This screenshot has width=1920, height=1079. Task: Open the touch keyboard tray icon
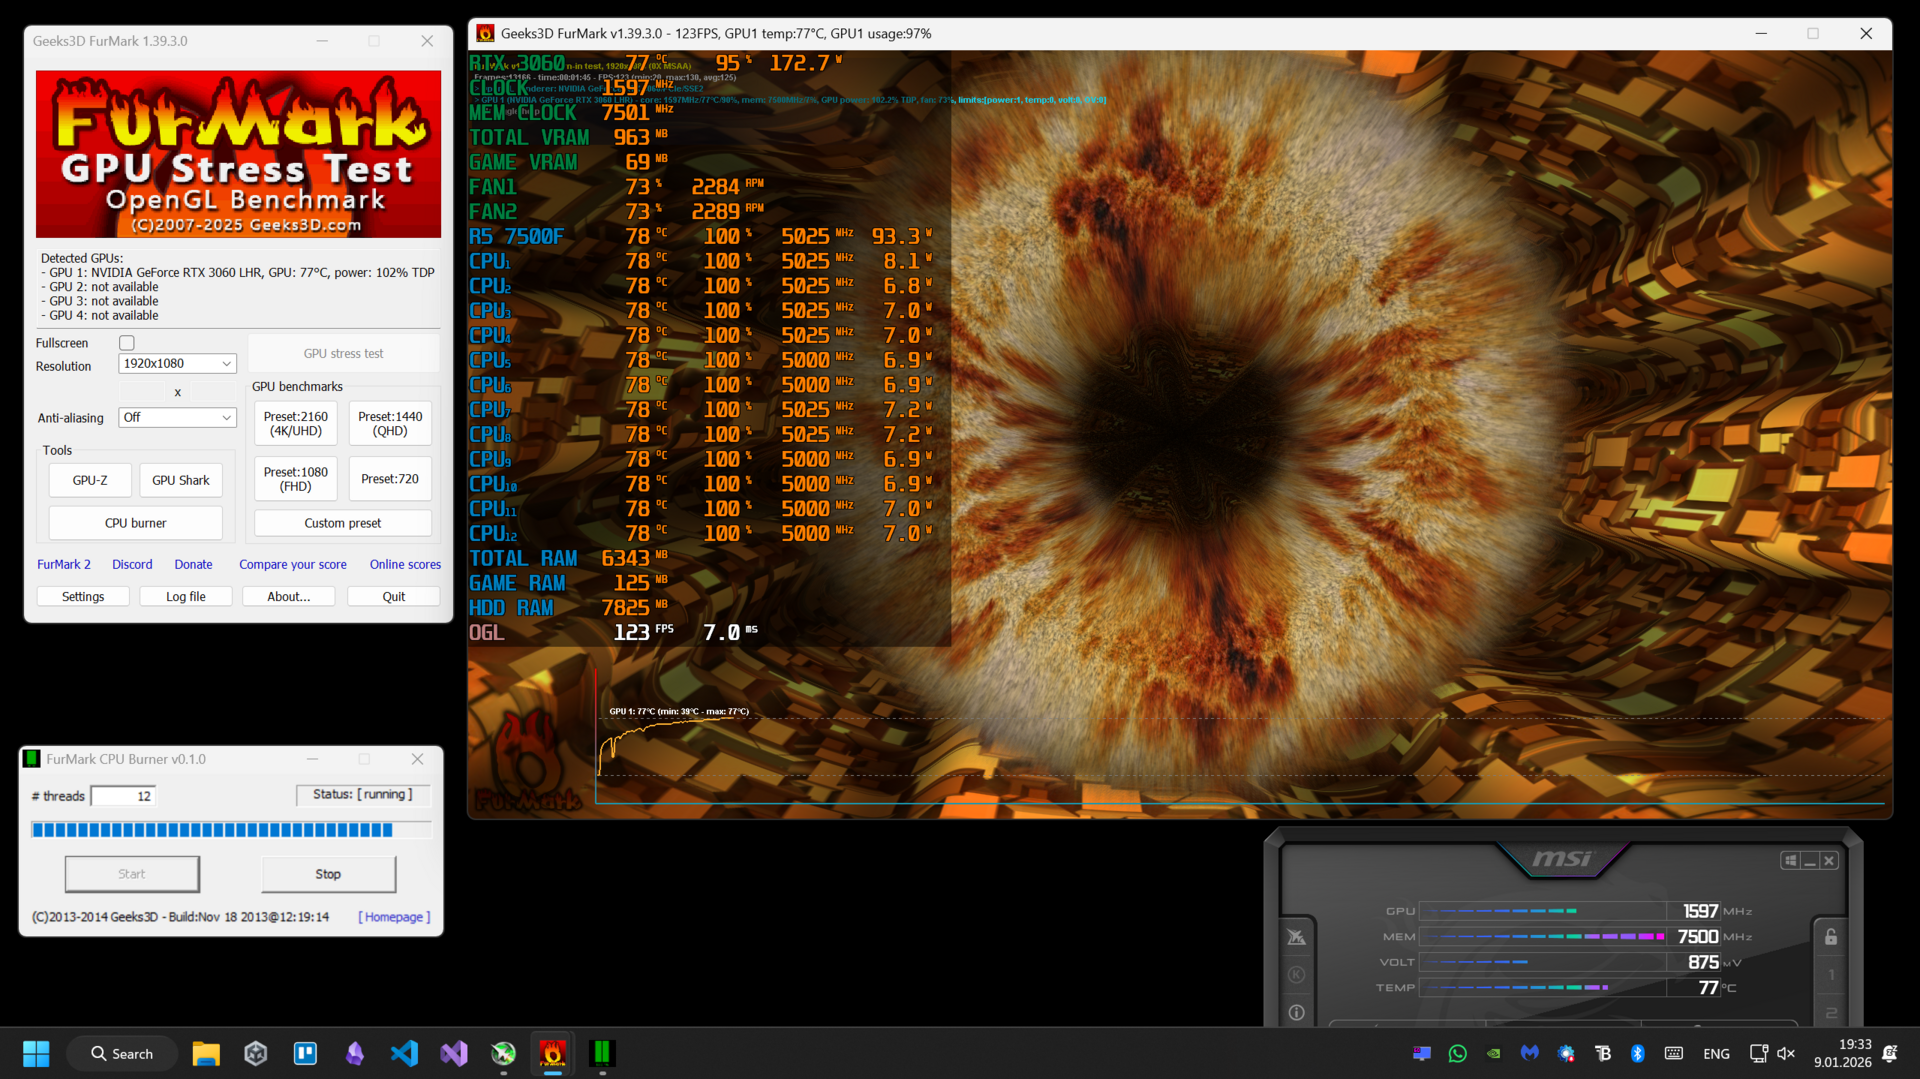coord(1674,1053)
